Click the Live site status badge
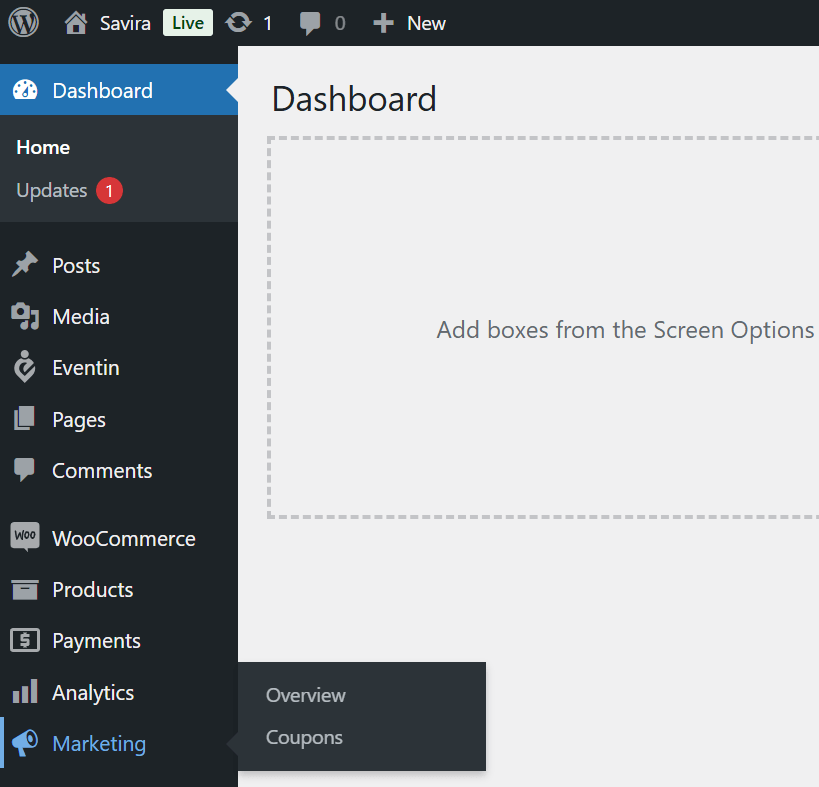The image size is (819, 787). click(x=188, y=23)
